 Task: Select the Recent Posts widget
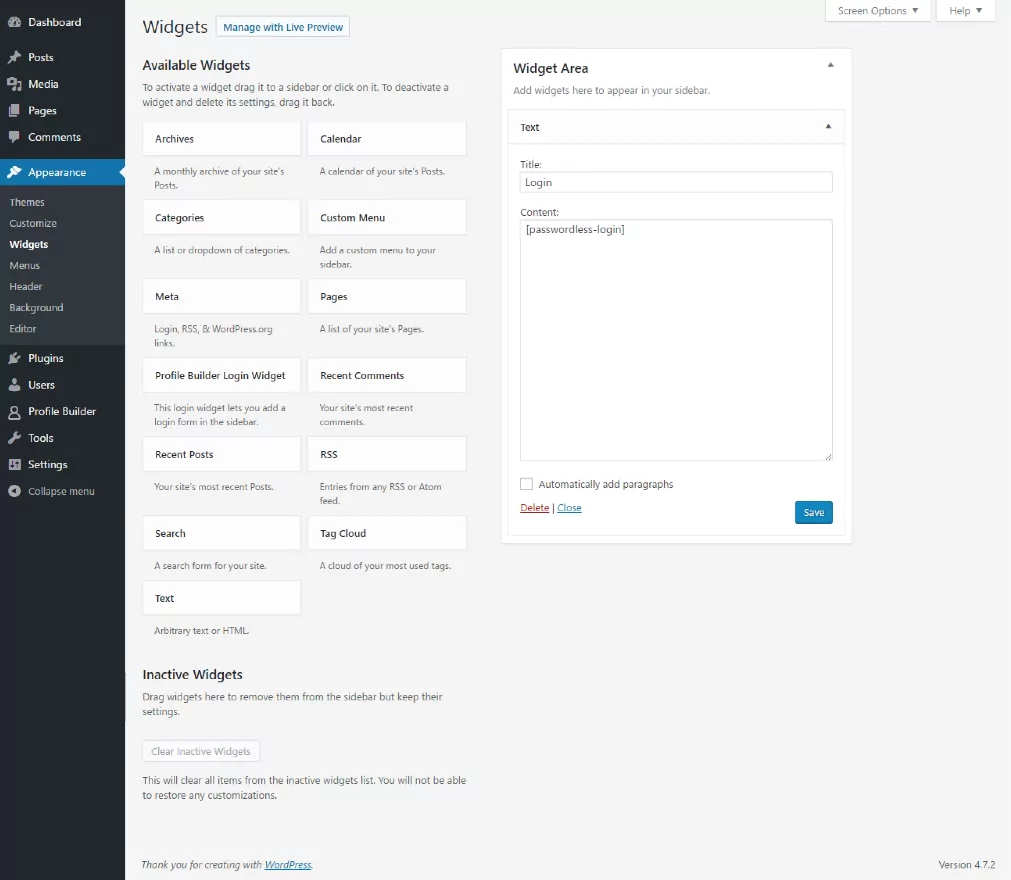pyautogui.click(x=221, y=455)
